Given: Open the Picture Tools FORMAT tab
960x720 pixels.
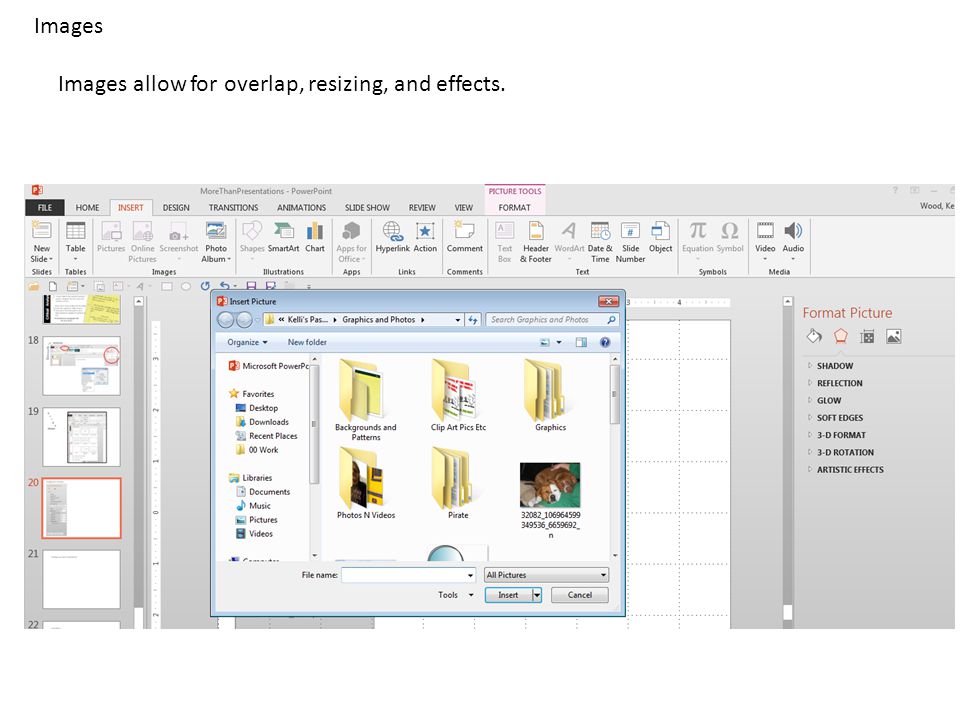Looking at the screenshot, I should [x=514, y=208].
